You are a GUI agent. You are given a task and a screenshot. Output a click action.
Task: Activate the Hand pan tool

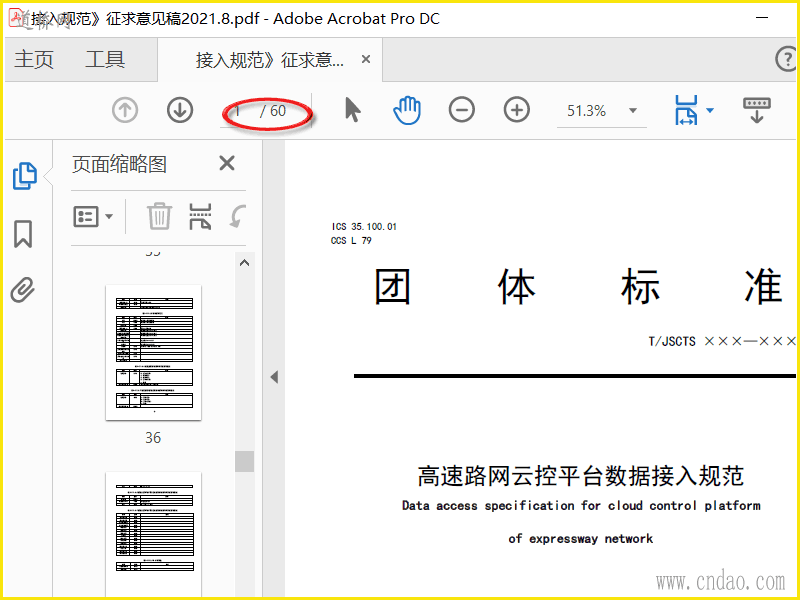pyautogui.click(x=407, y=110)
